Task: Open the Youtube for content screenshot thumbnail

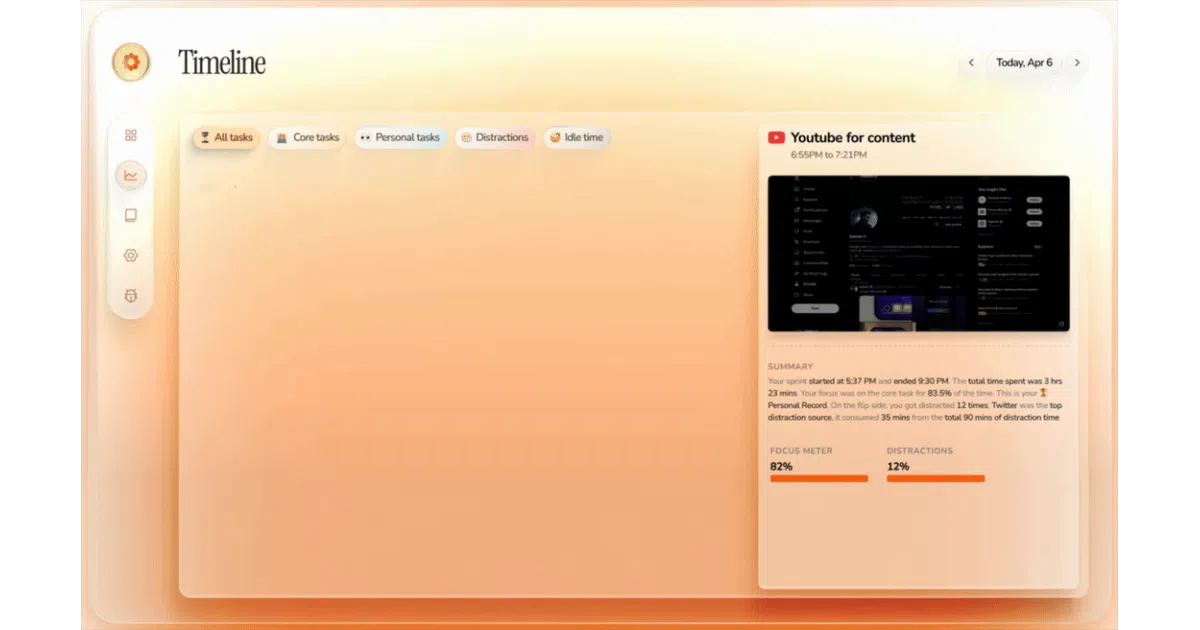Action: (918, 254)
